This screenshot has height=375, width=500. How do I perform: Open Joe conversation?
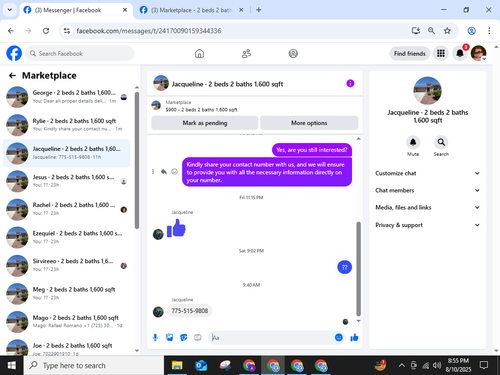pyautogui.click(x=67, y=347)
